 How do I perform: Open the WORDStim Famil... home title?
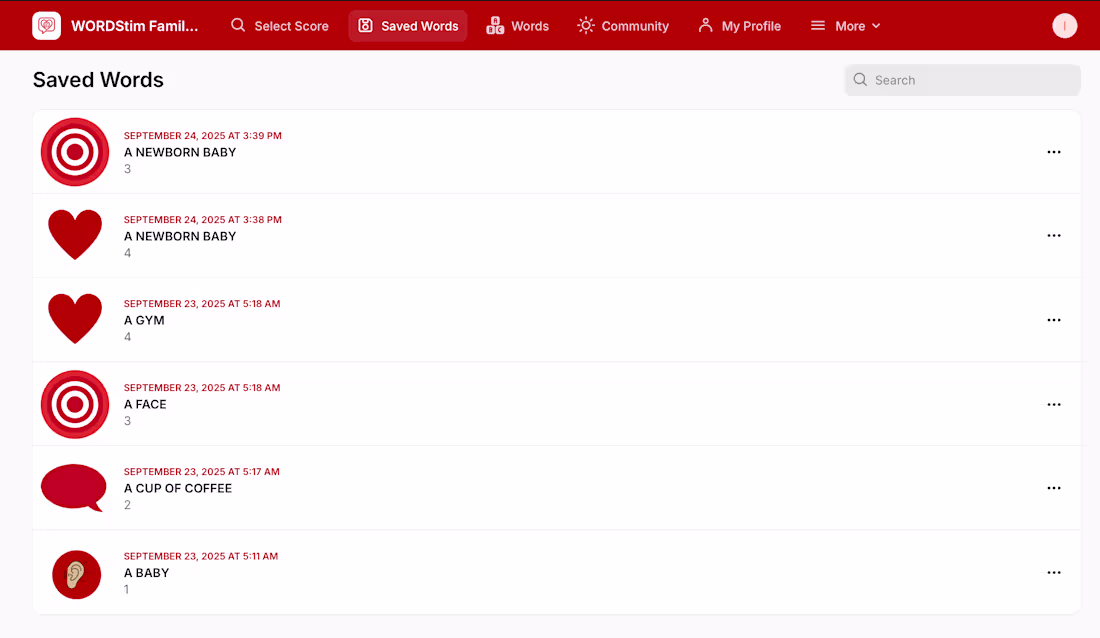point(135,26)
